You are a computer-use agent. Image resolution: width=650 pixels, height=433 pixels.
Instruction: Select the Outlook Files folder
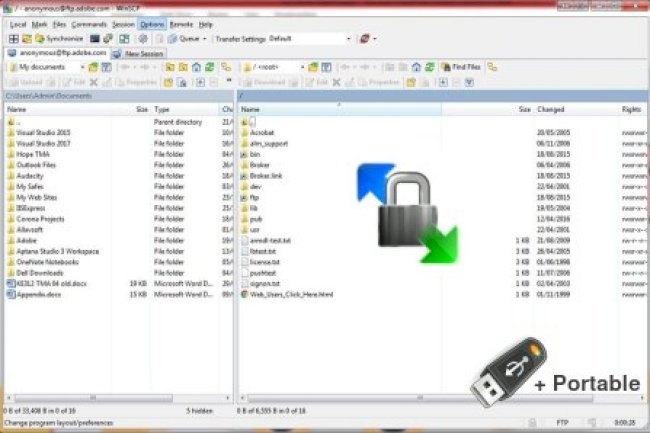36,165
